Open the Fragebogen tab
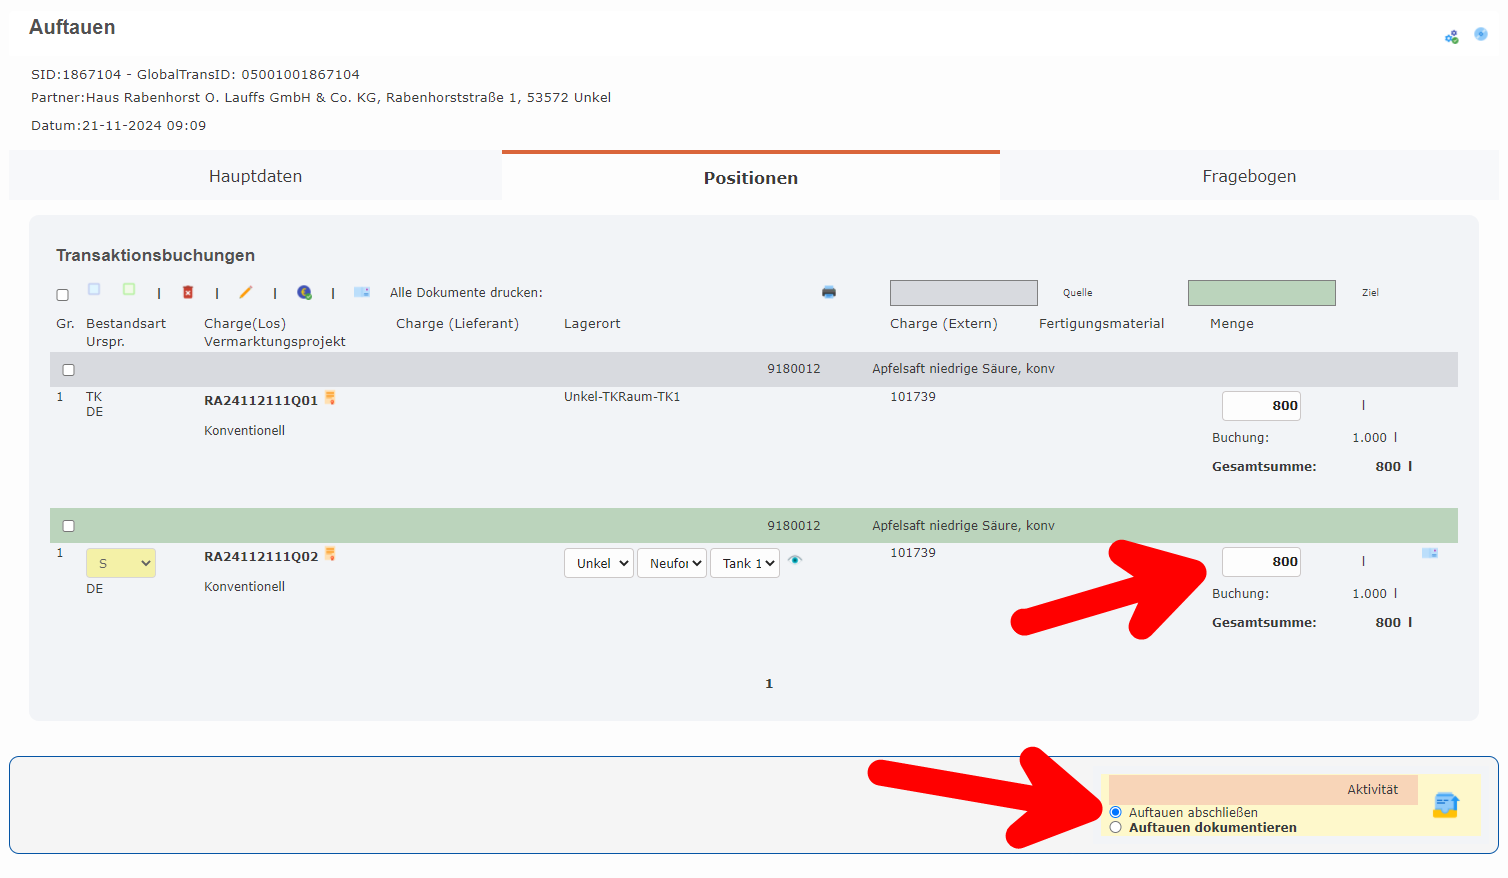Screen dimensions: 1508x878 (1248, 176)
